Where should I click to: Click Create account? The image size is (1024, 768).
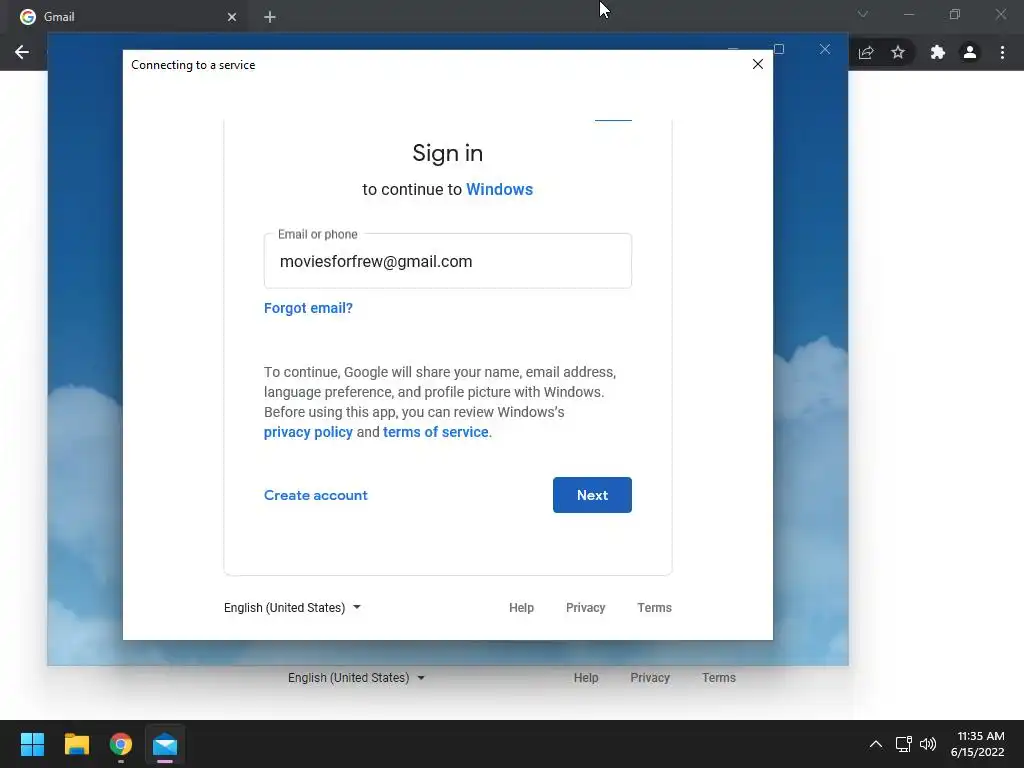click(x=315, y=495)
